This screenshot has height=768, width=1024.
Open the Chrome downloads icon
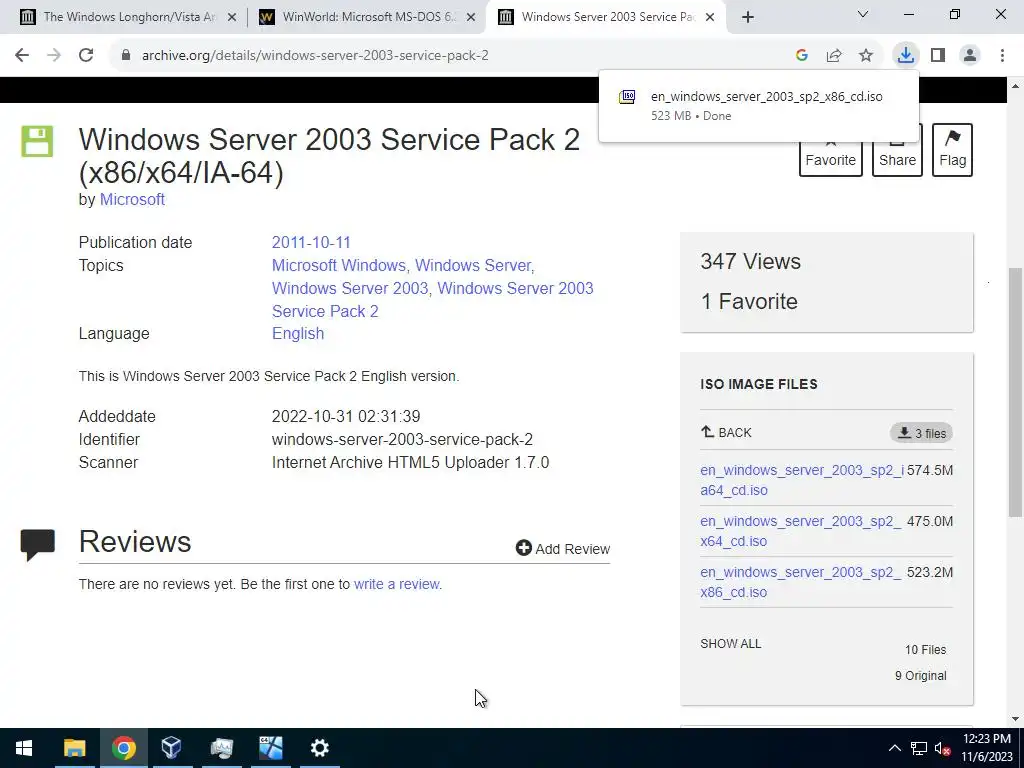(905, 56)
